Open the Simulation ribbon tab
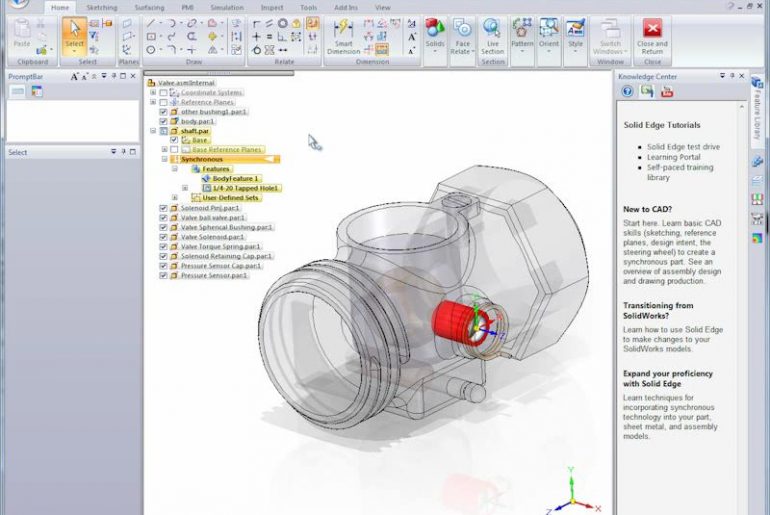Image resolution: width=770 pixels, height=515 pixels. (x=226, y=7)
